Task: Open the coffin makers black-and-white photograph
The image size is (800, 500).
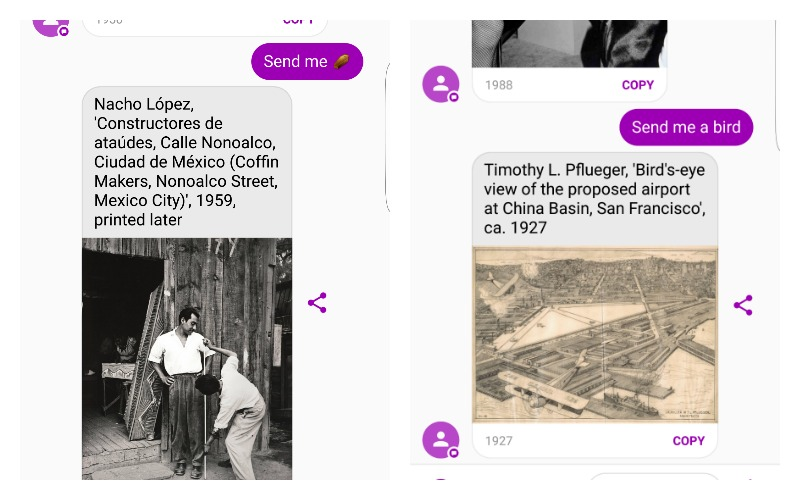Action: (187, 359)
